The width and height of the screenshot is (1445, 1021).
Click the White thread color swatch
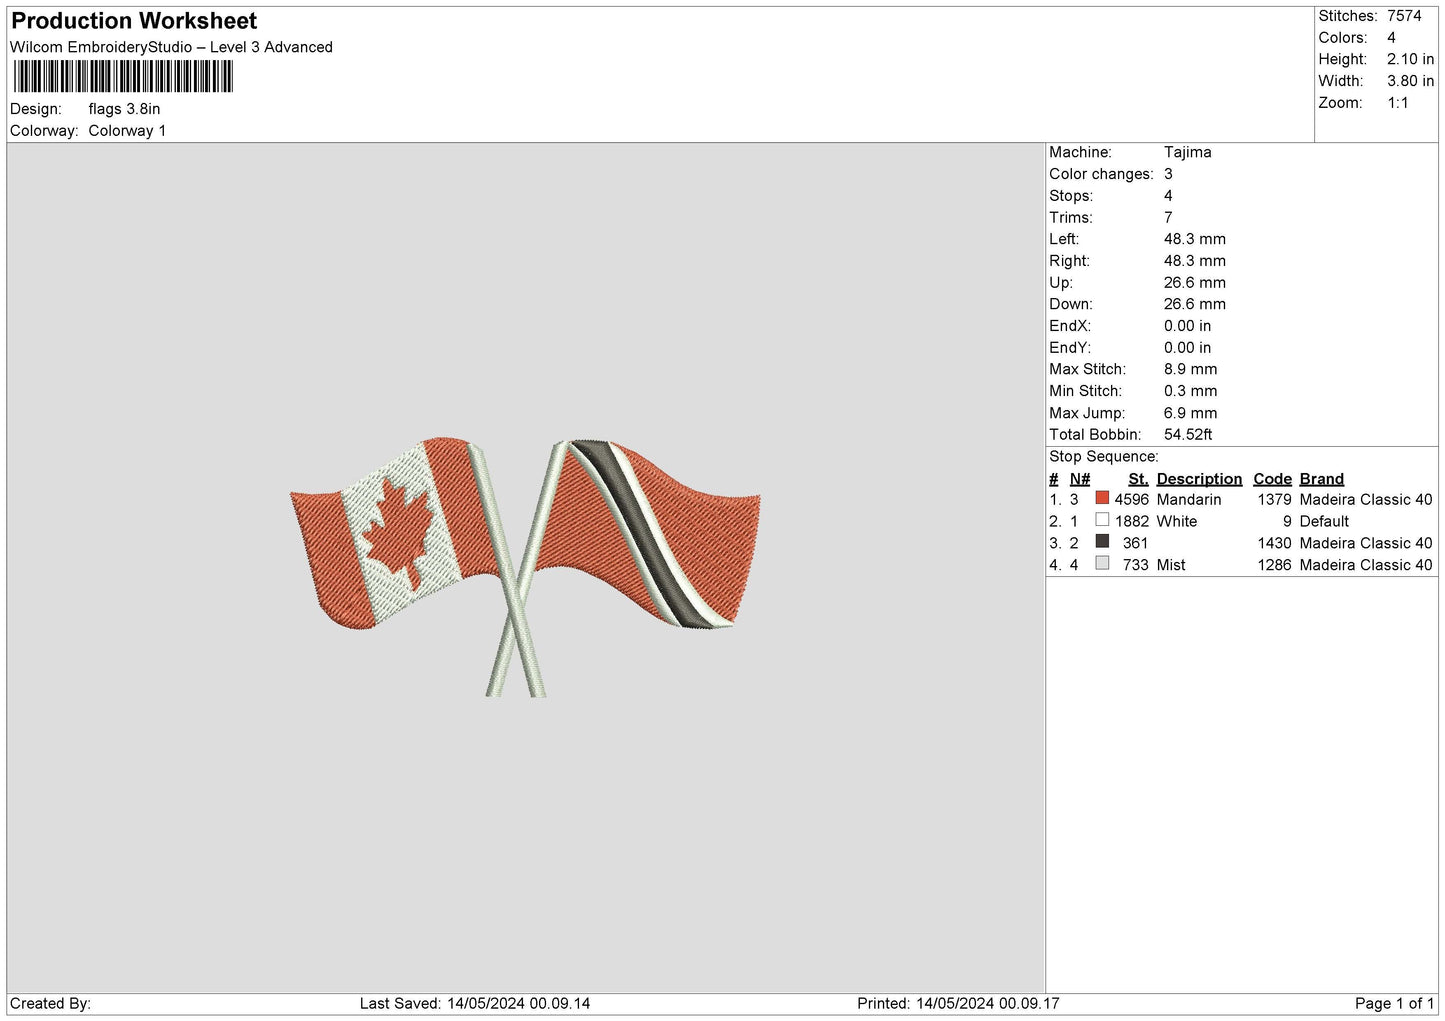1102,520
